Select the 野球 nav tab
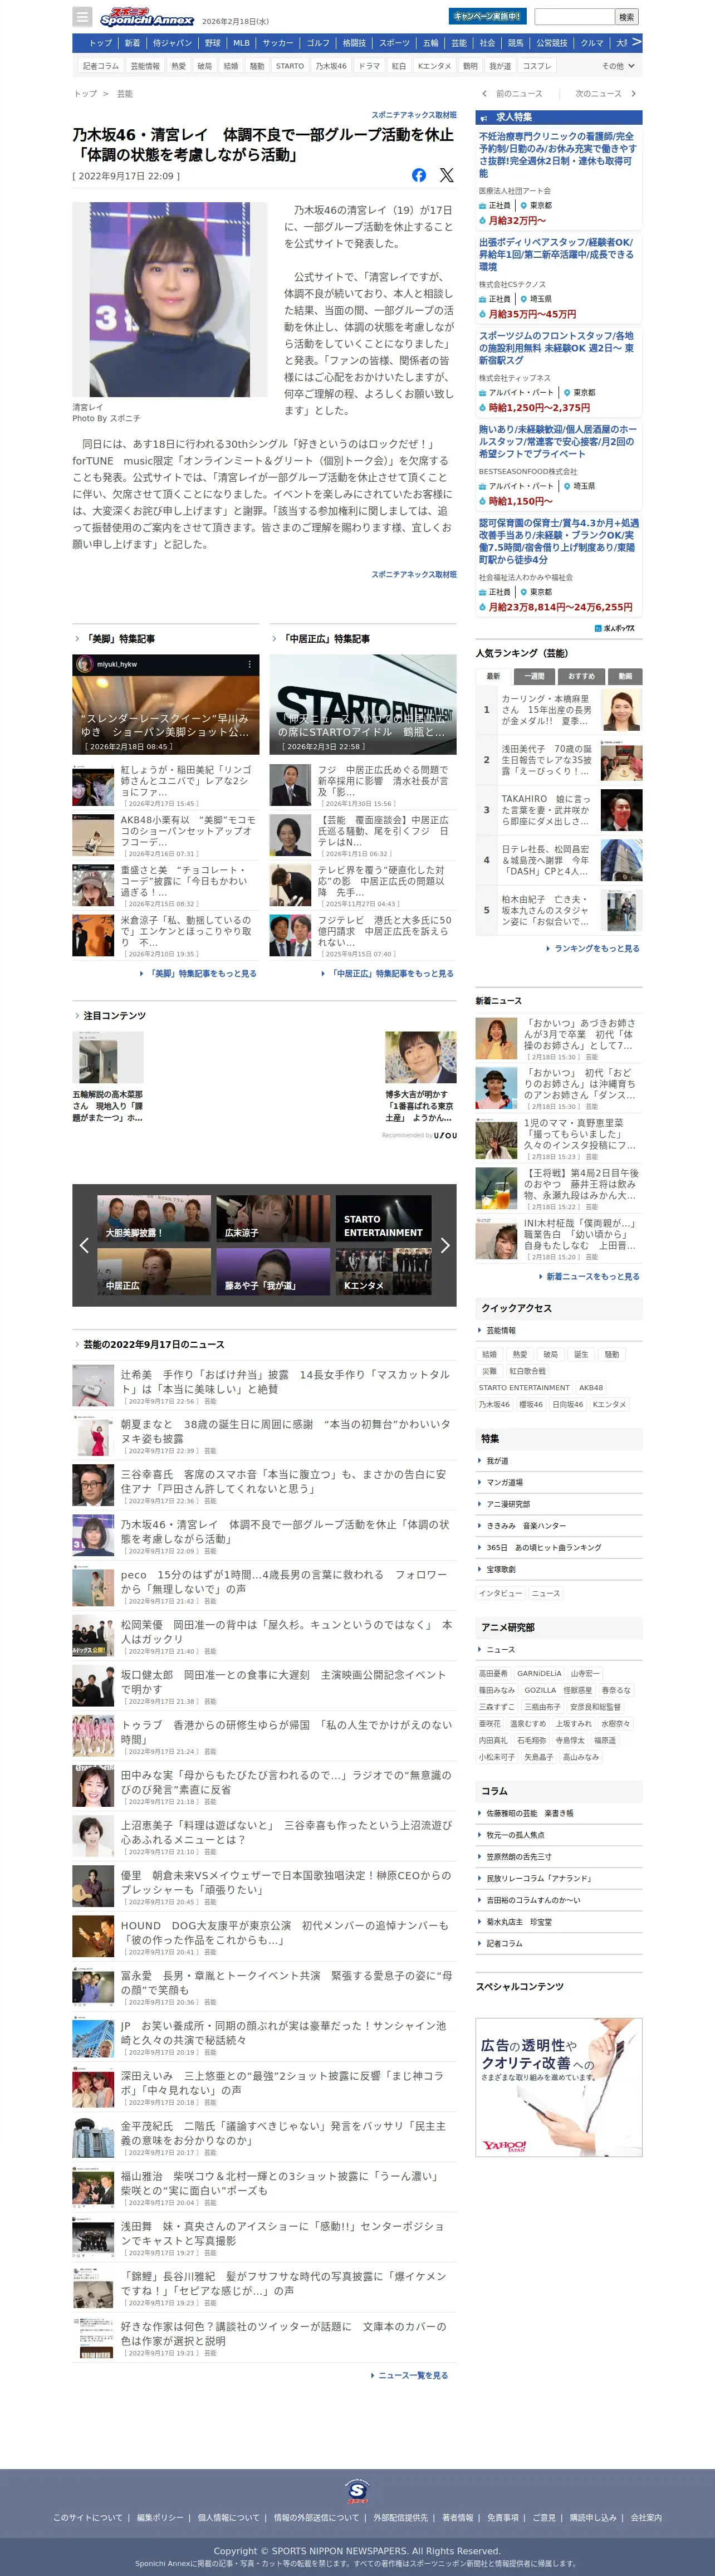This screenshot has width=715, height=2576. (213, 43)
